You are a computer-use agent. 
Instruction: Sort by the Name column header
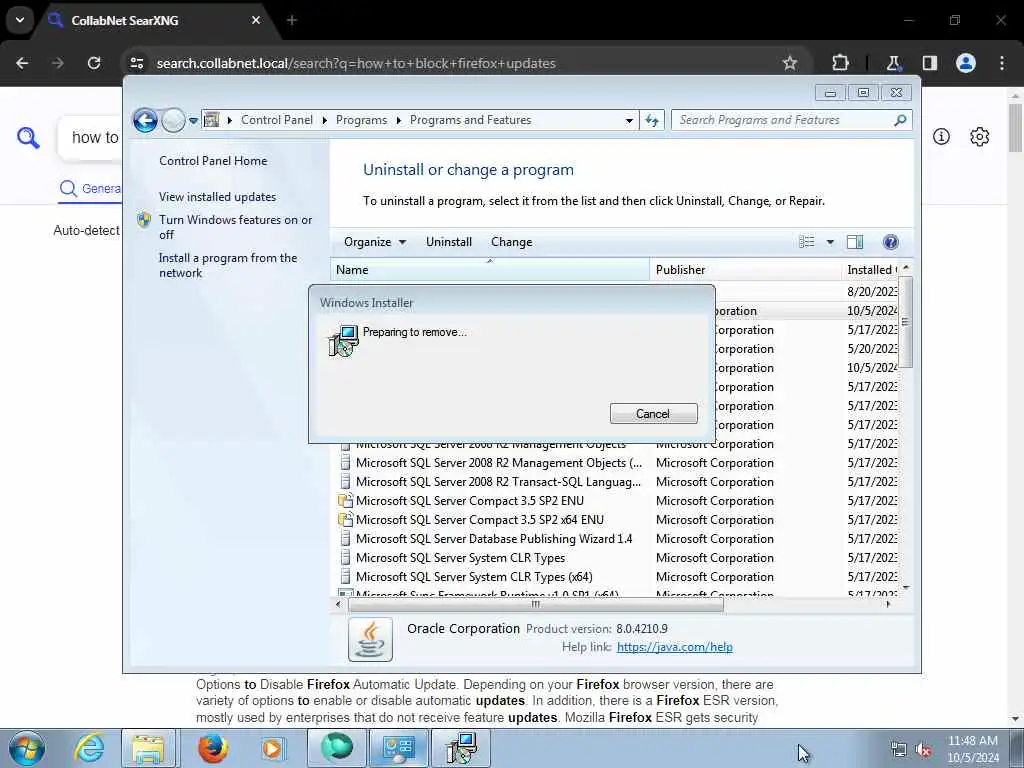[490, 270]
